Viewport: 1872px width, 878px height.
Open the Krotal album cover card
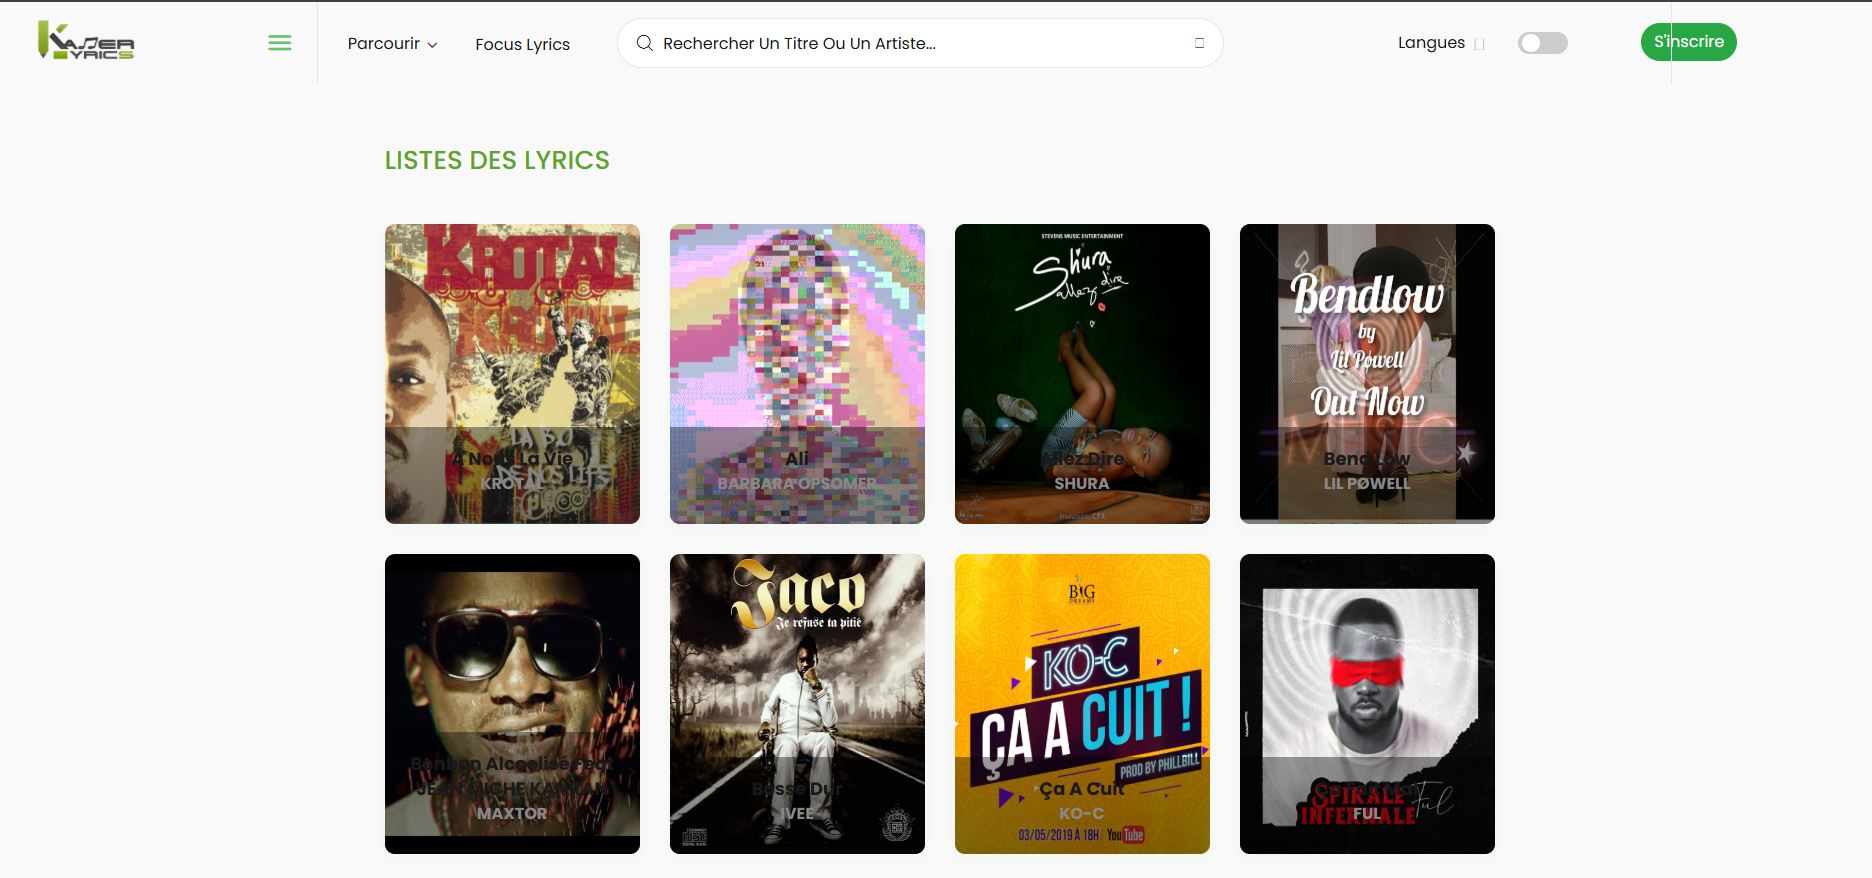pyautogui.click(x=512, y=374)
